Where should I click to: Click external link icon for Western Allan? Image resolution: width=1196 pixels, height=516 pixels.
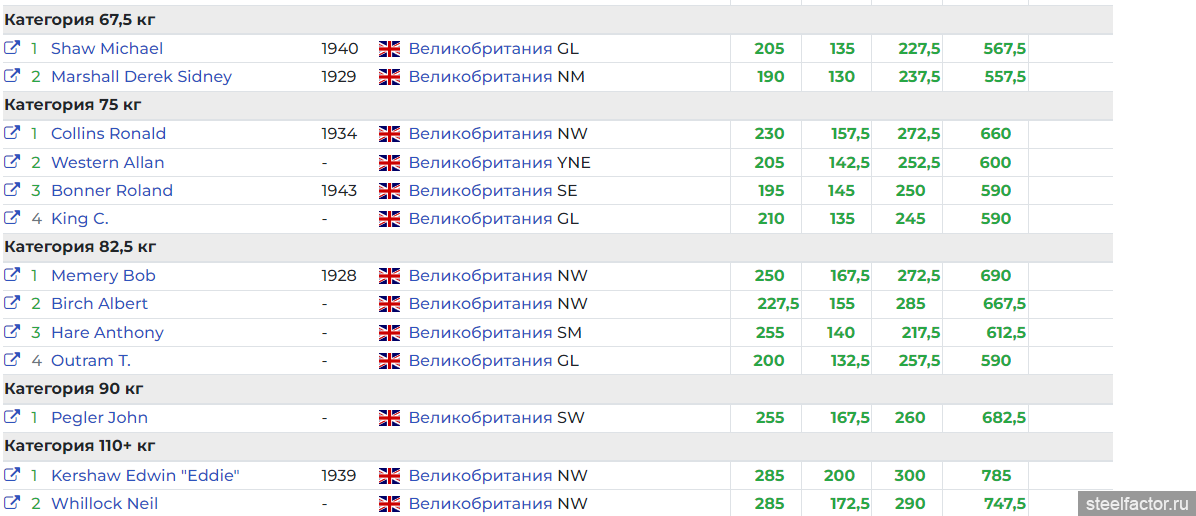(x=12, y=162)
